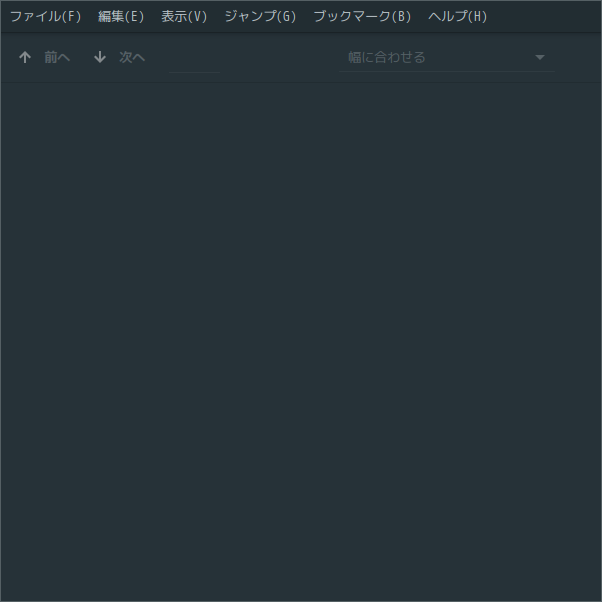The image size is (602, 602).
Task: Open the ファイル(F) menu
Action: click(45, 17)
